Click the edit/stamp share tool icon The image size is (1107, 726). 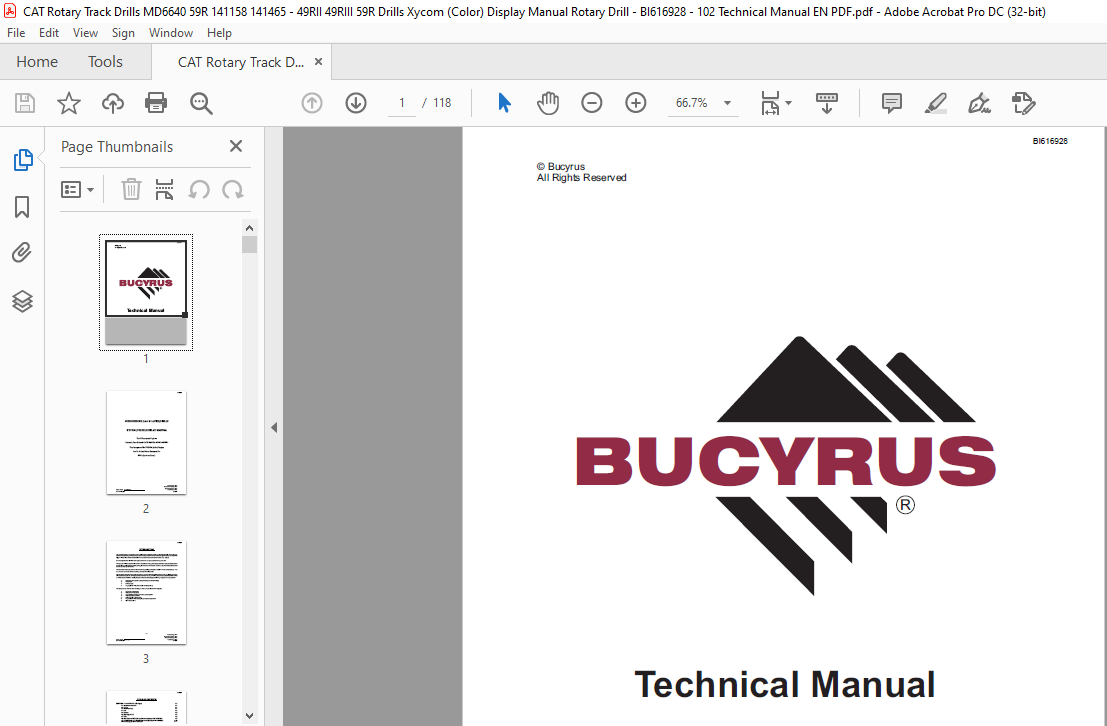[1023, 103]
